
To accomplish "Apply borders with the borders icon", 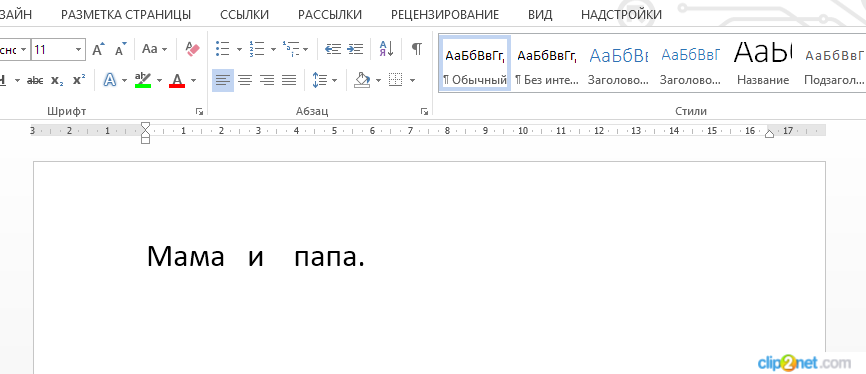I will click(395, 81).
